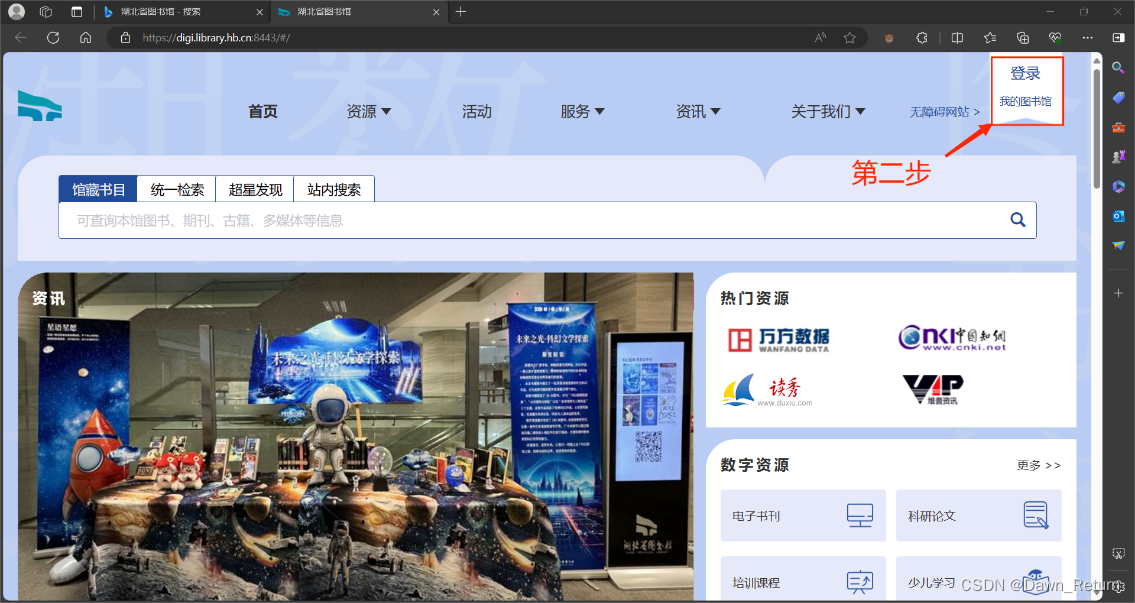Open 科研论文 resource card
This screenshot has width=1135, height=603.
point(979,515)
